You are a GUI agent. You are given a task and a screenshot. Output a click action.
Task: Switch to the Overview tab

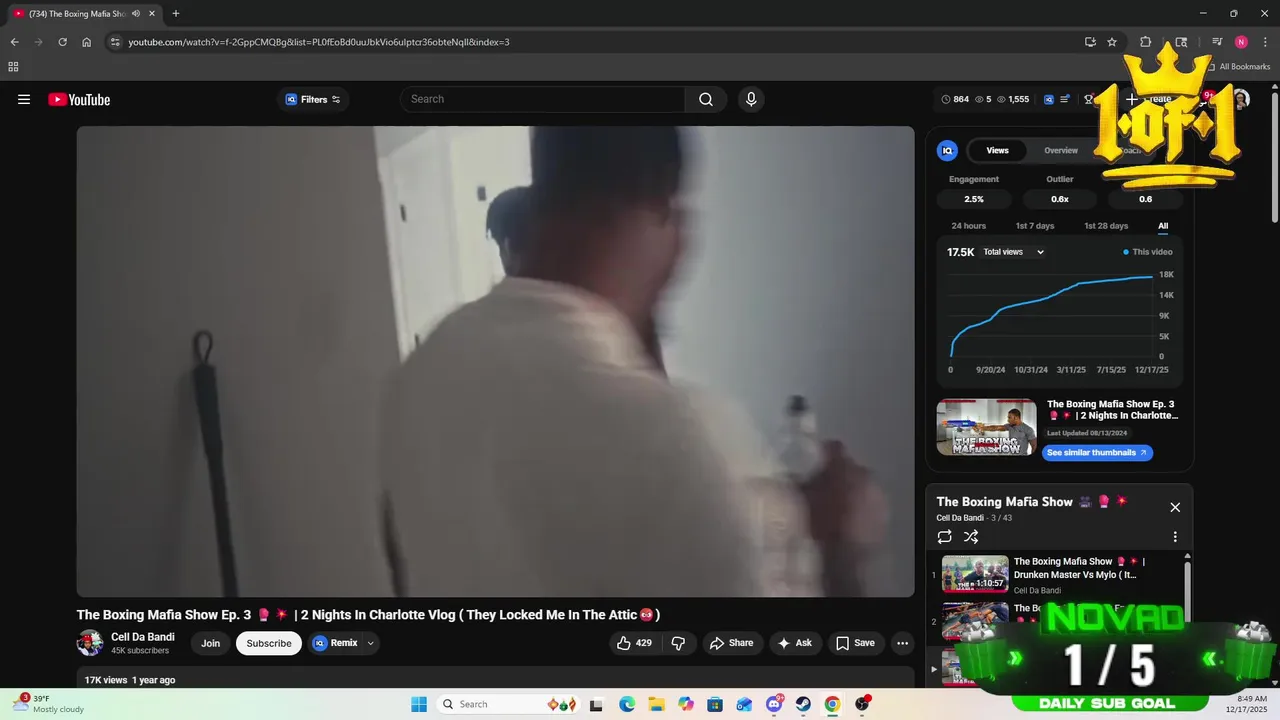pyautogui.click(x=1061, y=150)
